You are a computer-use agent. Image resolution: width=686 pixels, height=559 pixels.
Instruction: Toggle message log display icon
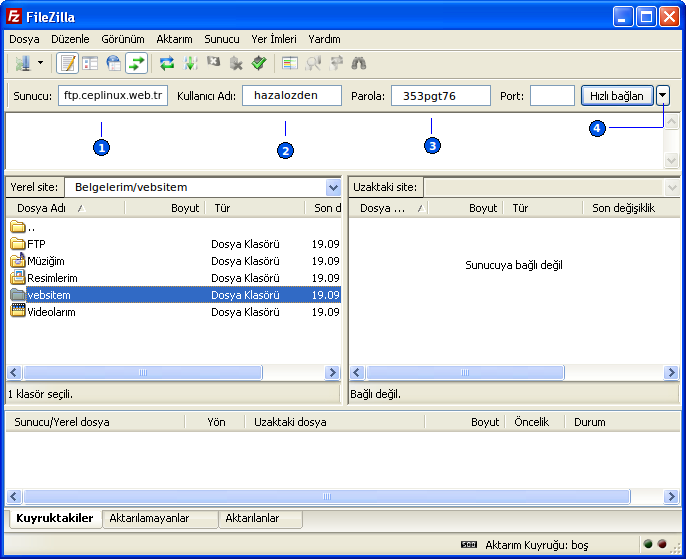68,63
